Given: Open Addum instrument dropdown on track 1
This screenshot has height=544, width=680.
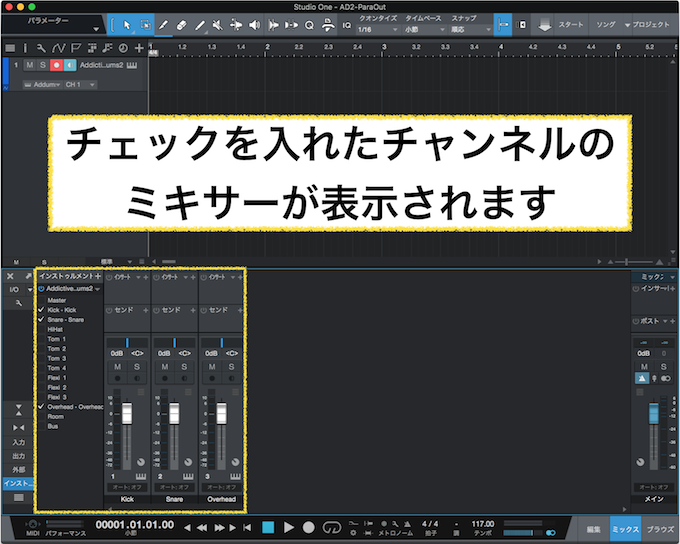Looking at the screenshot, I should click(42, 85).
